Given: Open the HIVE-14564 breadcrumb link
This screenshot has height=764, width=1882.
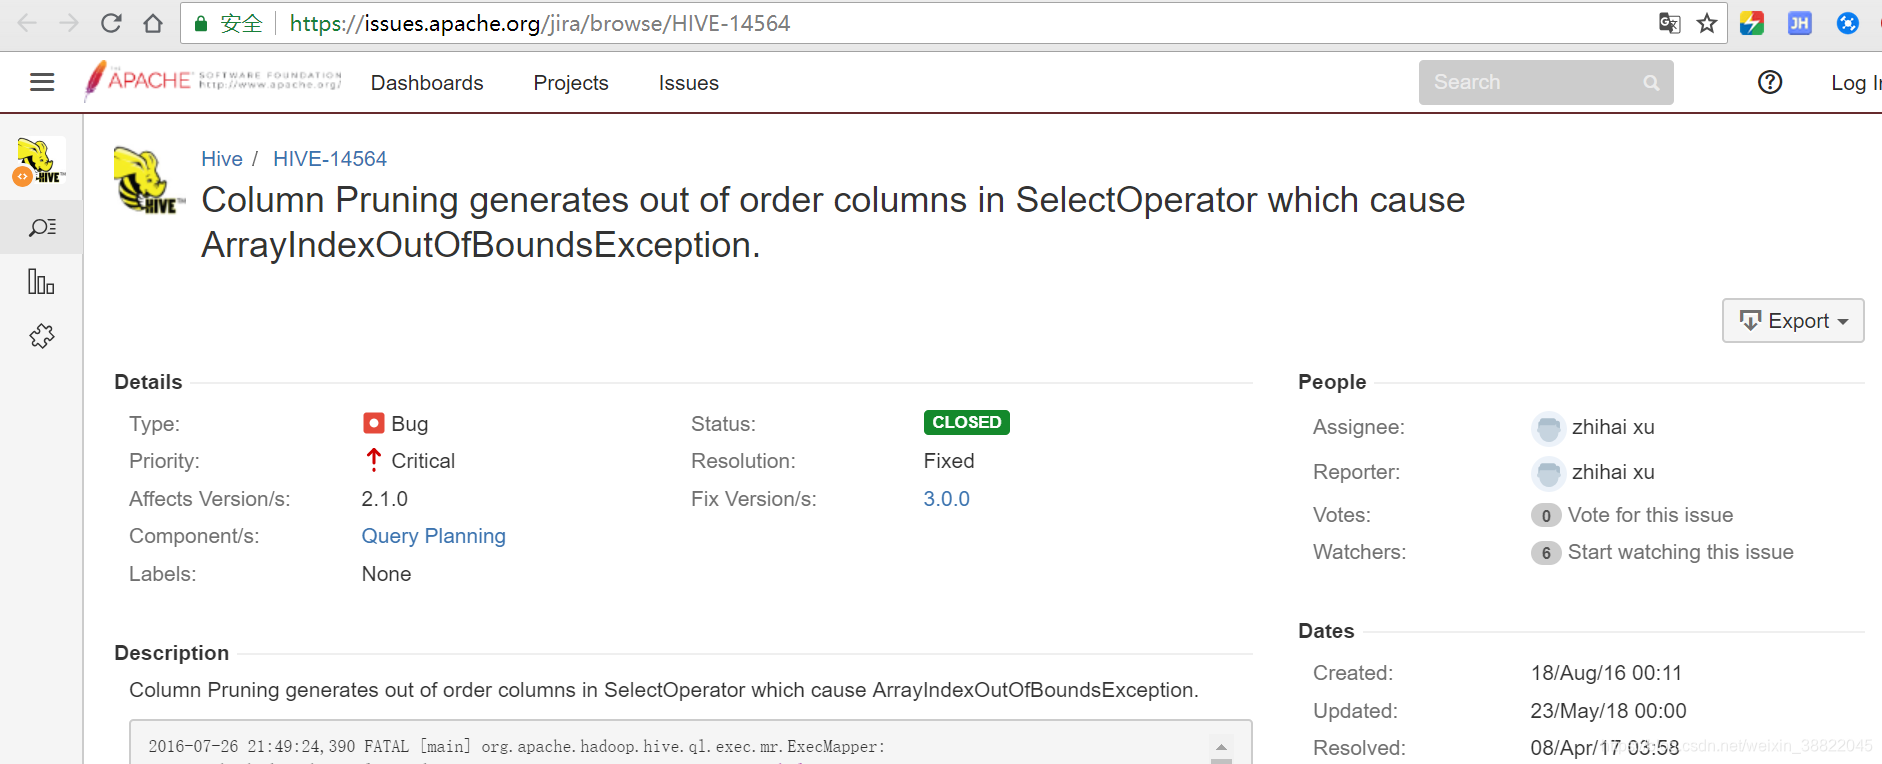Looking at the screenshot, I should [330, 159].
